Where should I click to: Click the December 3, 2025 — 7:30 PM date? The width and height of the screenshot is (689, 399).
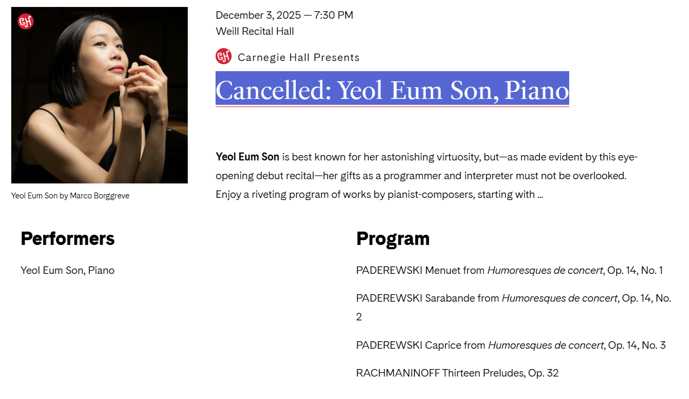pyautogui.click(x=284, y=15)
